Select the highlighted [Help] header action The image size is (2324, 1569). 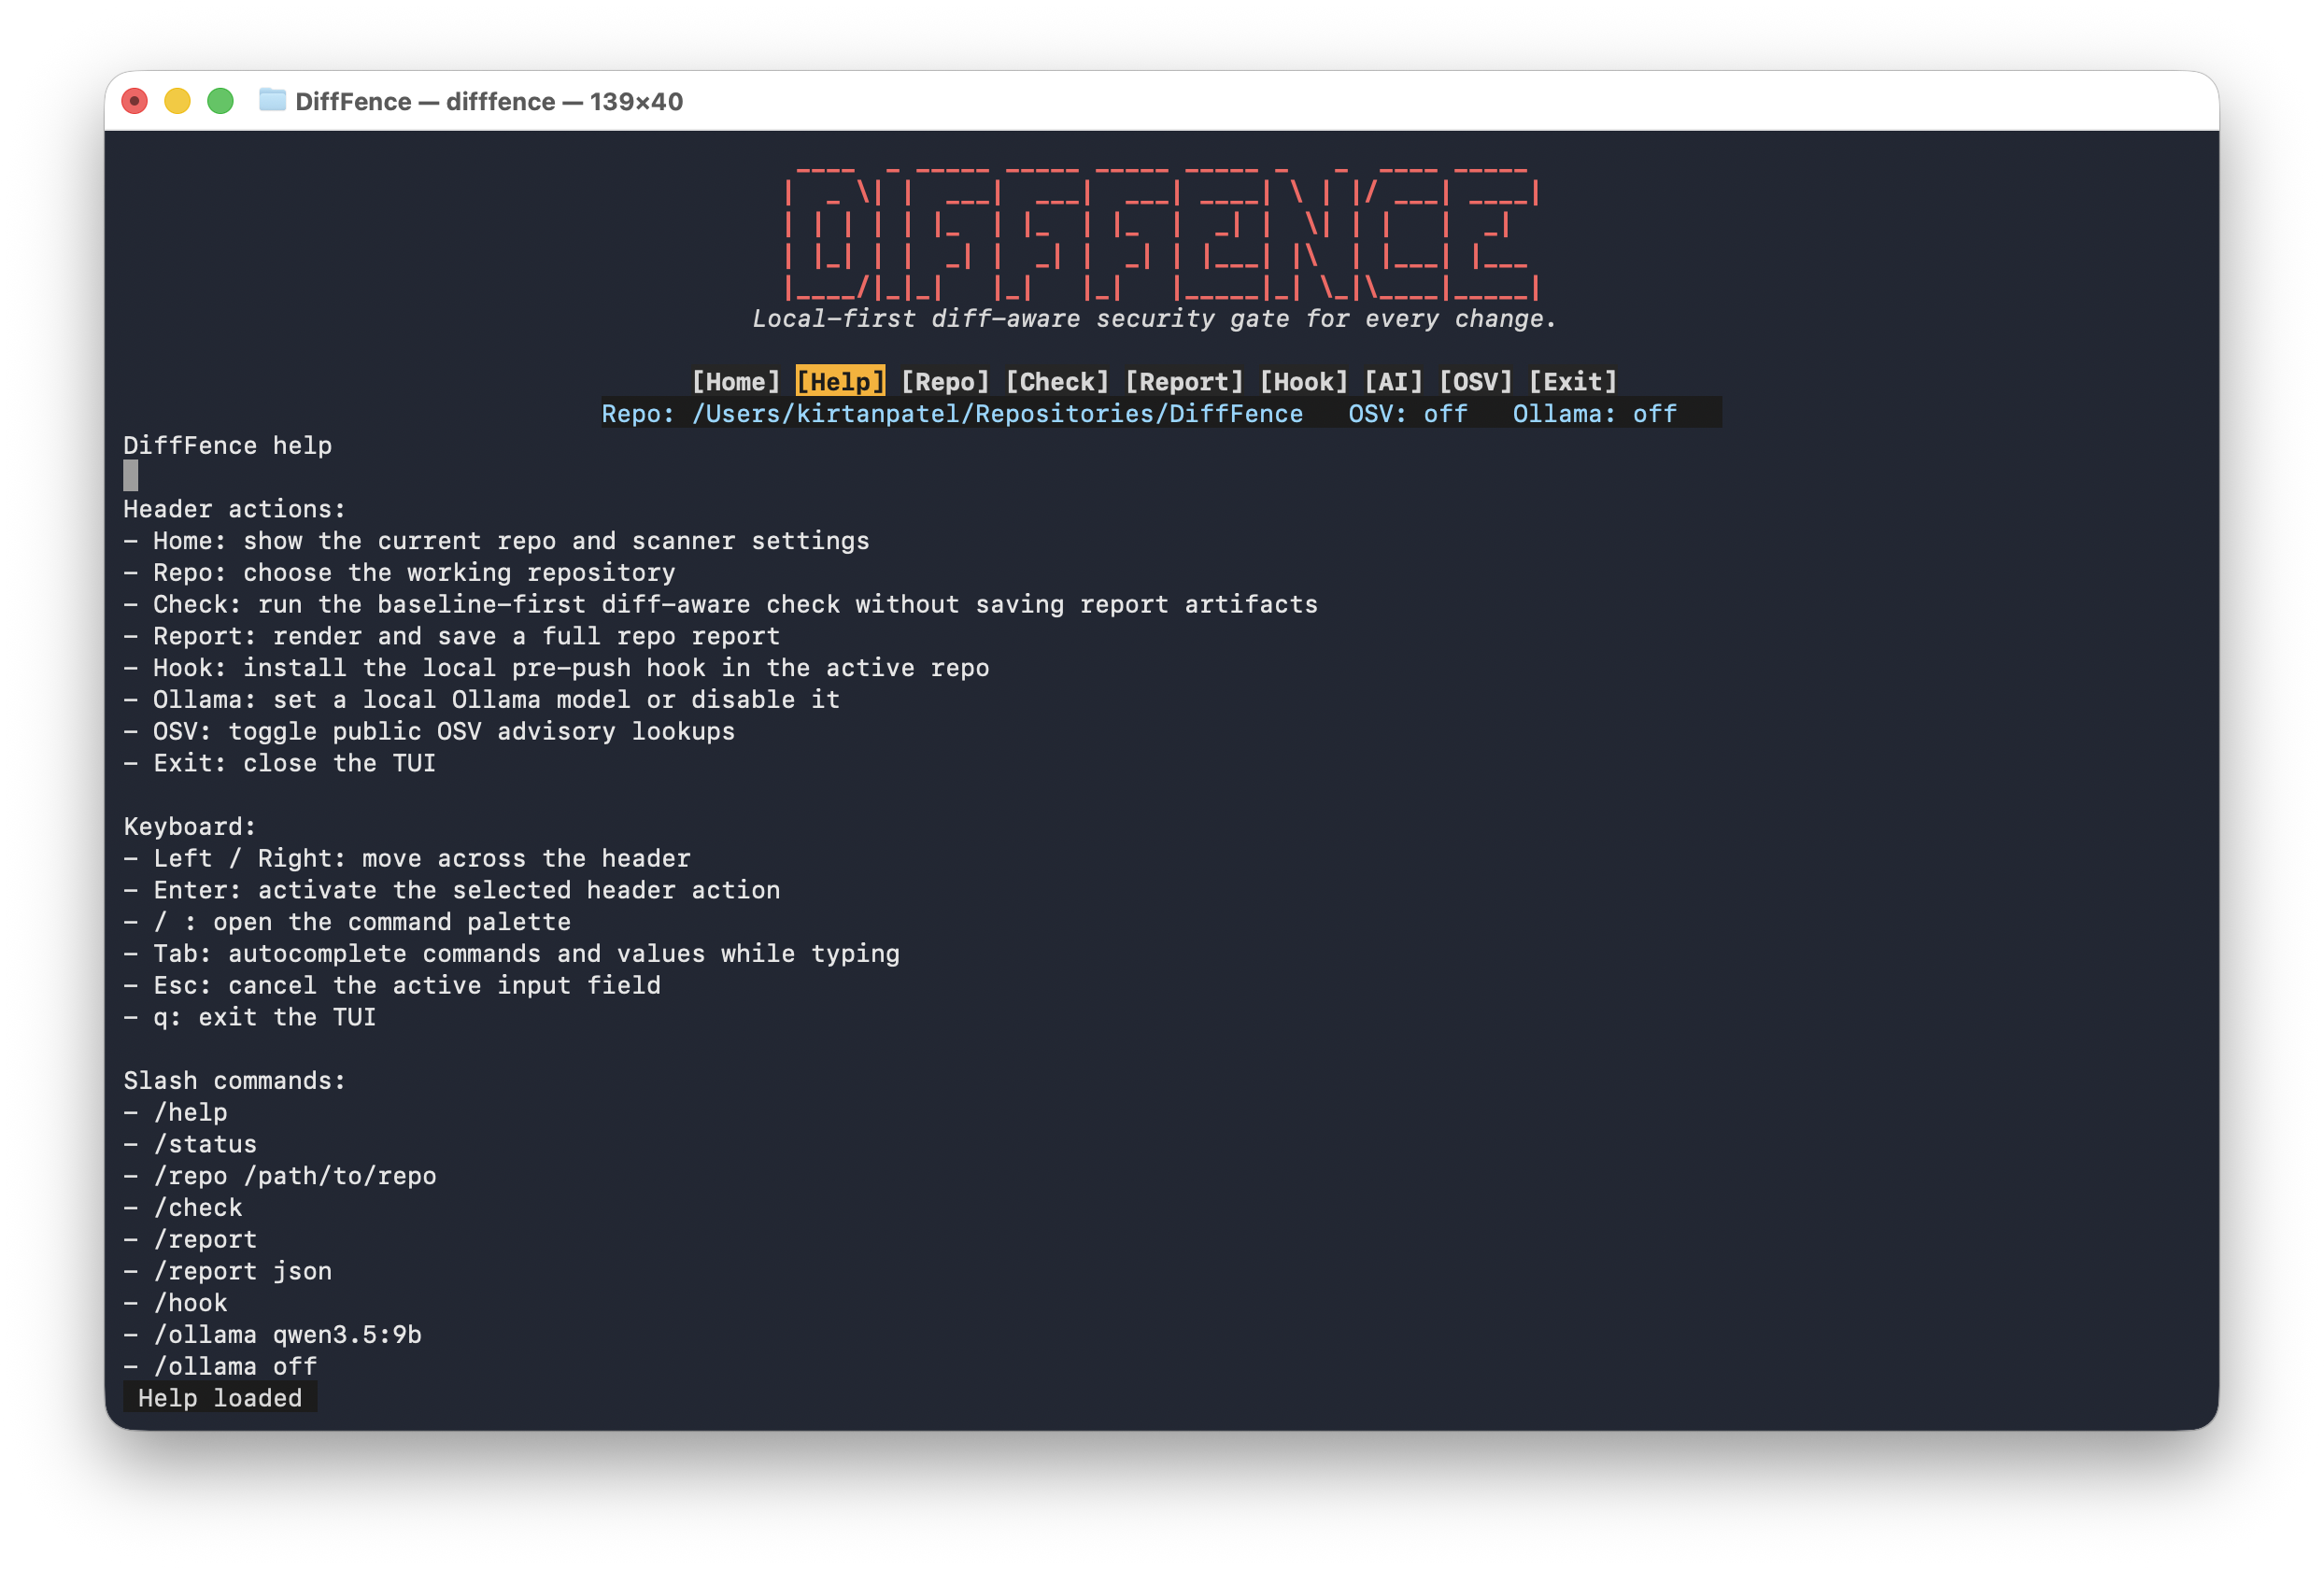point(840,382)
